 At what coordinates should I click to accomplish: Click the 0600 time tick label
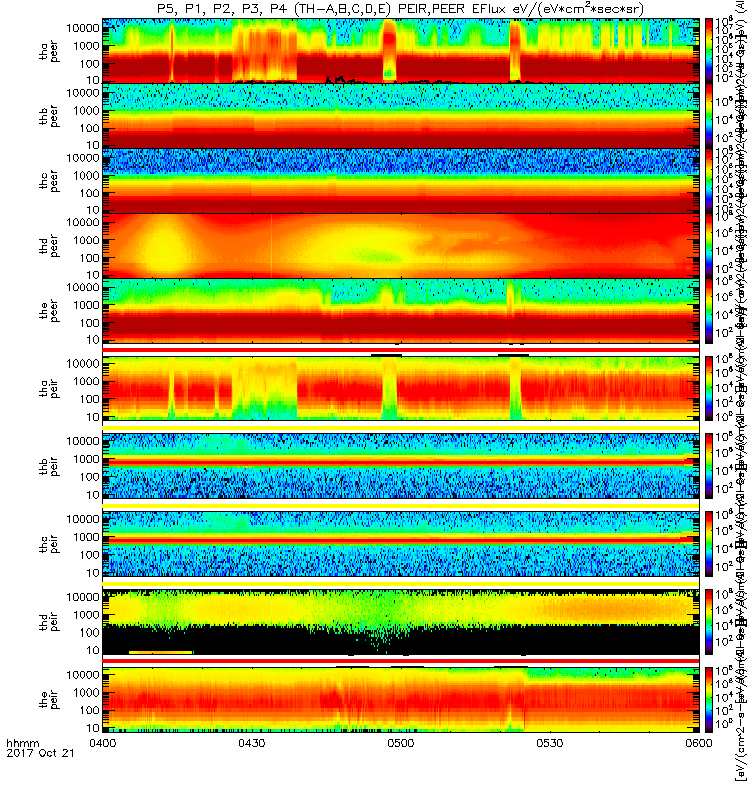tap(699, 743)
